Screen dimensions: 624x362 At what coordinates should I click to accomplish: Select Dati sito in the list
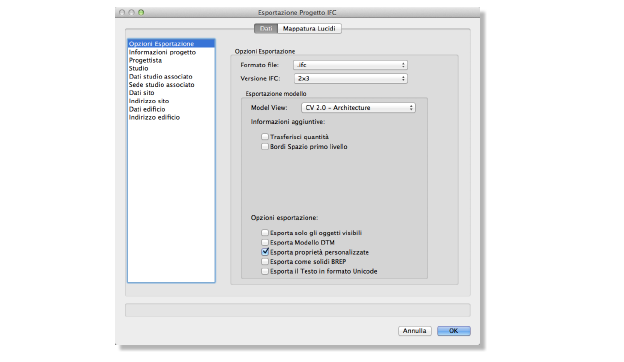click(171, 93)
